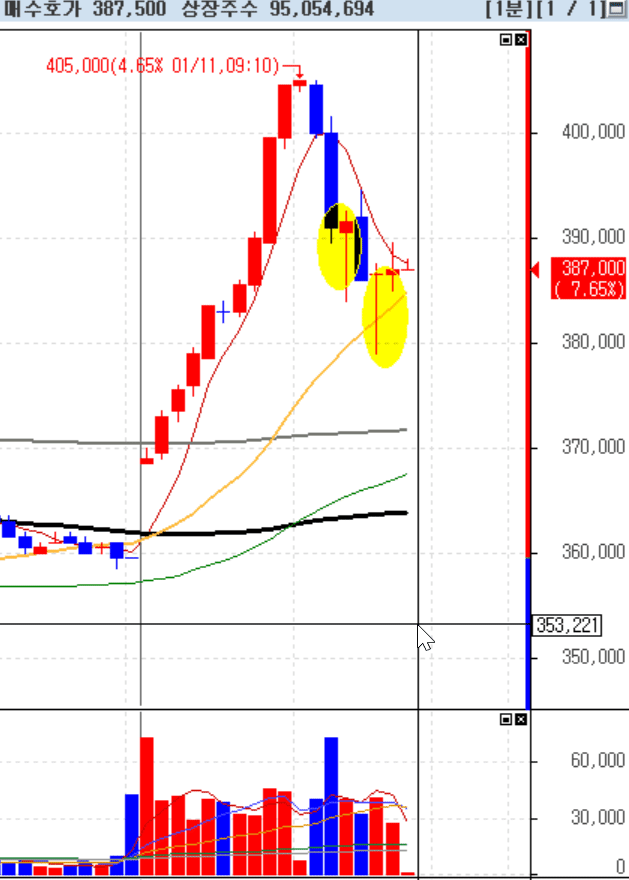This screenshot has height=880, width=629.
Task: Click the 390,000 price axis label
Action: tap(593, 237)
